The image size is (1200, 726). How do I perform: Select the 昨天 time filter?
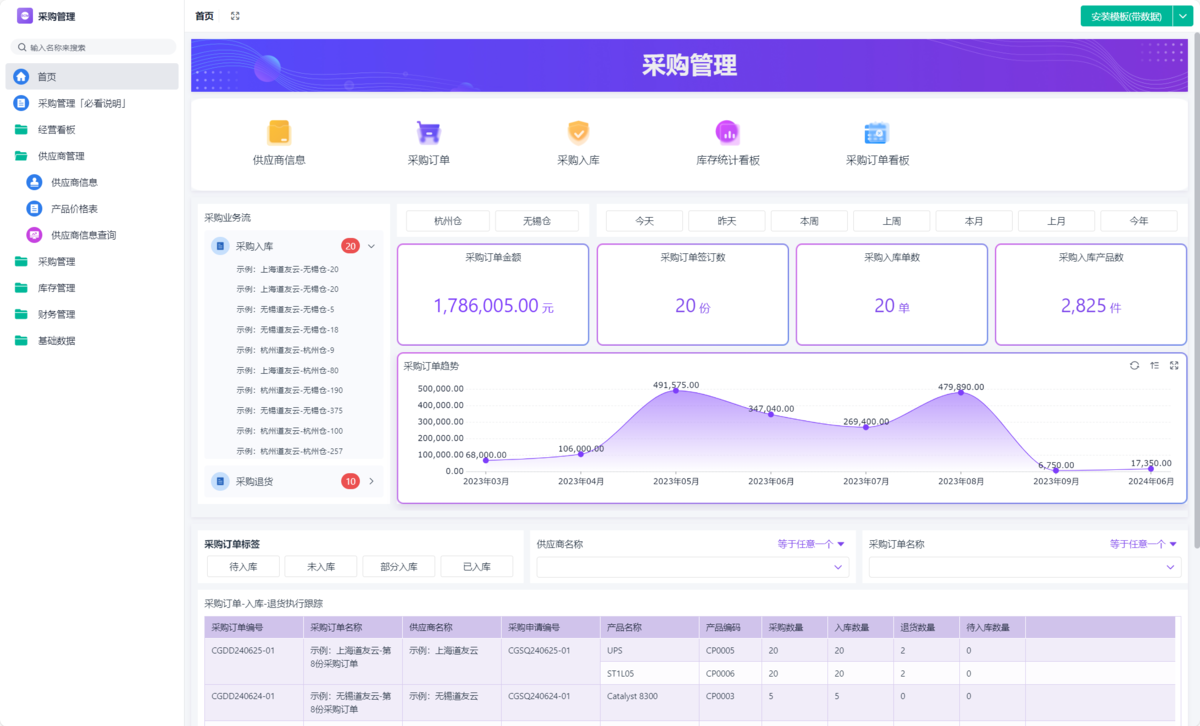727,221
